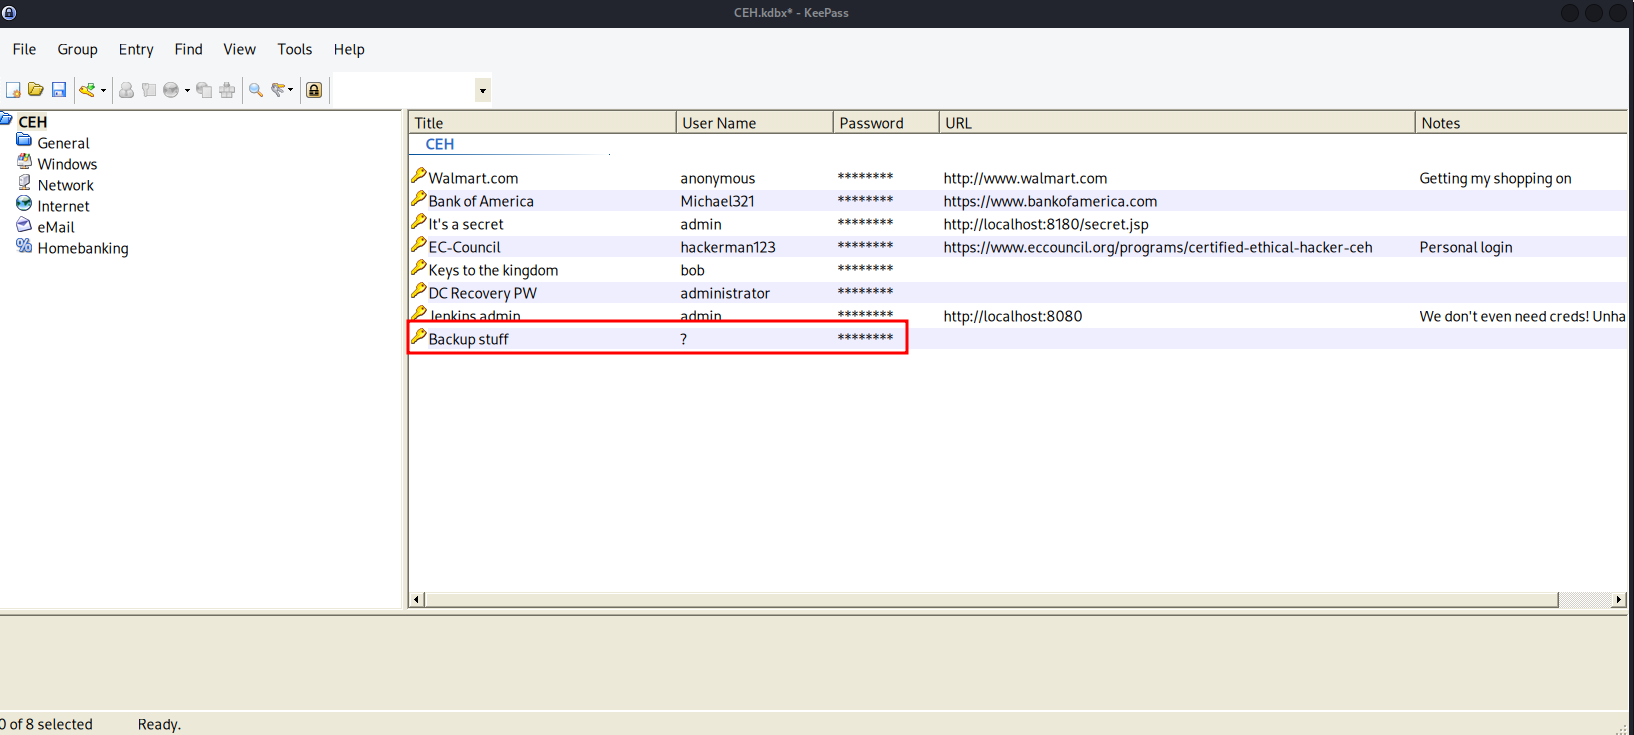Screen dimensions: 1634x735
Task: Click the Copy User Name toolbar icon
Action: click(126, 90)
